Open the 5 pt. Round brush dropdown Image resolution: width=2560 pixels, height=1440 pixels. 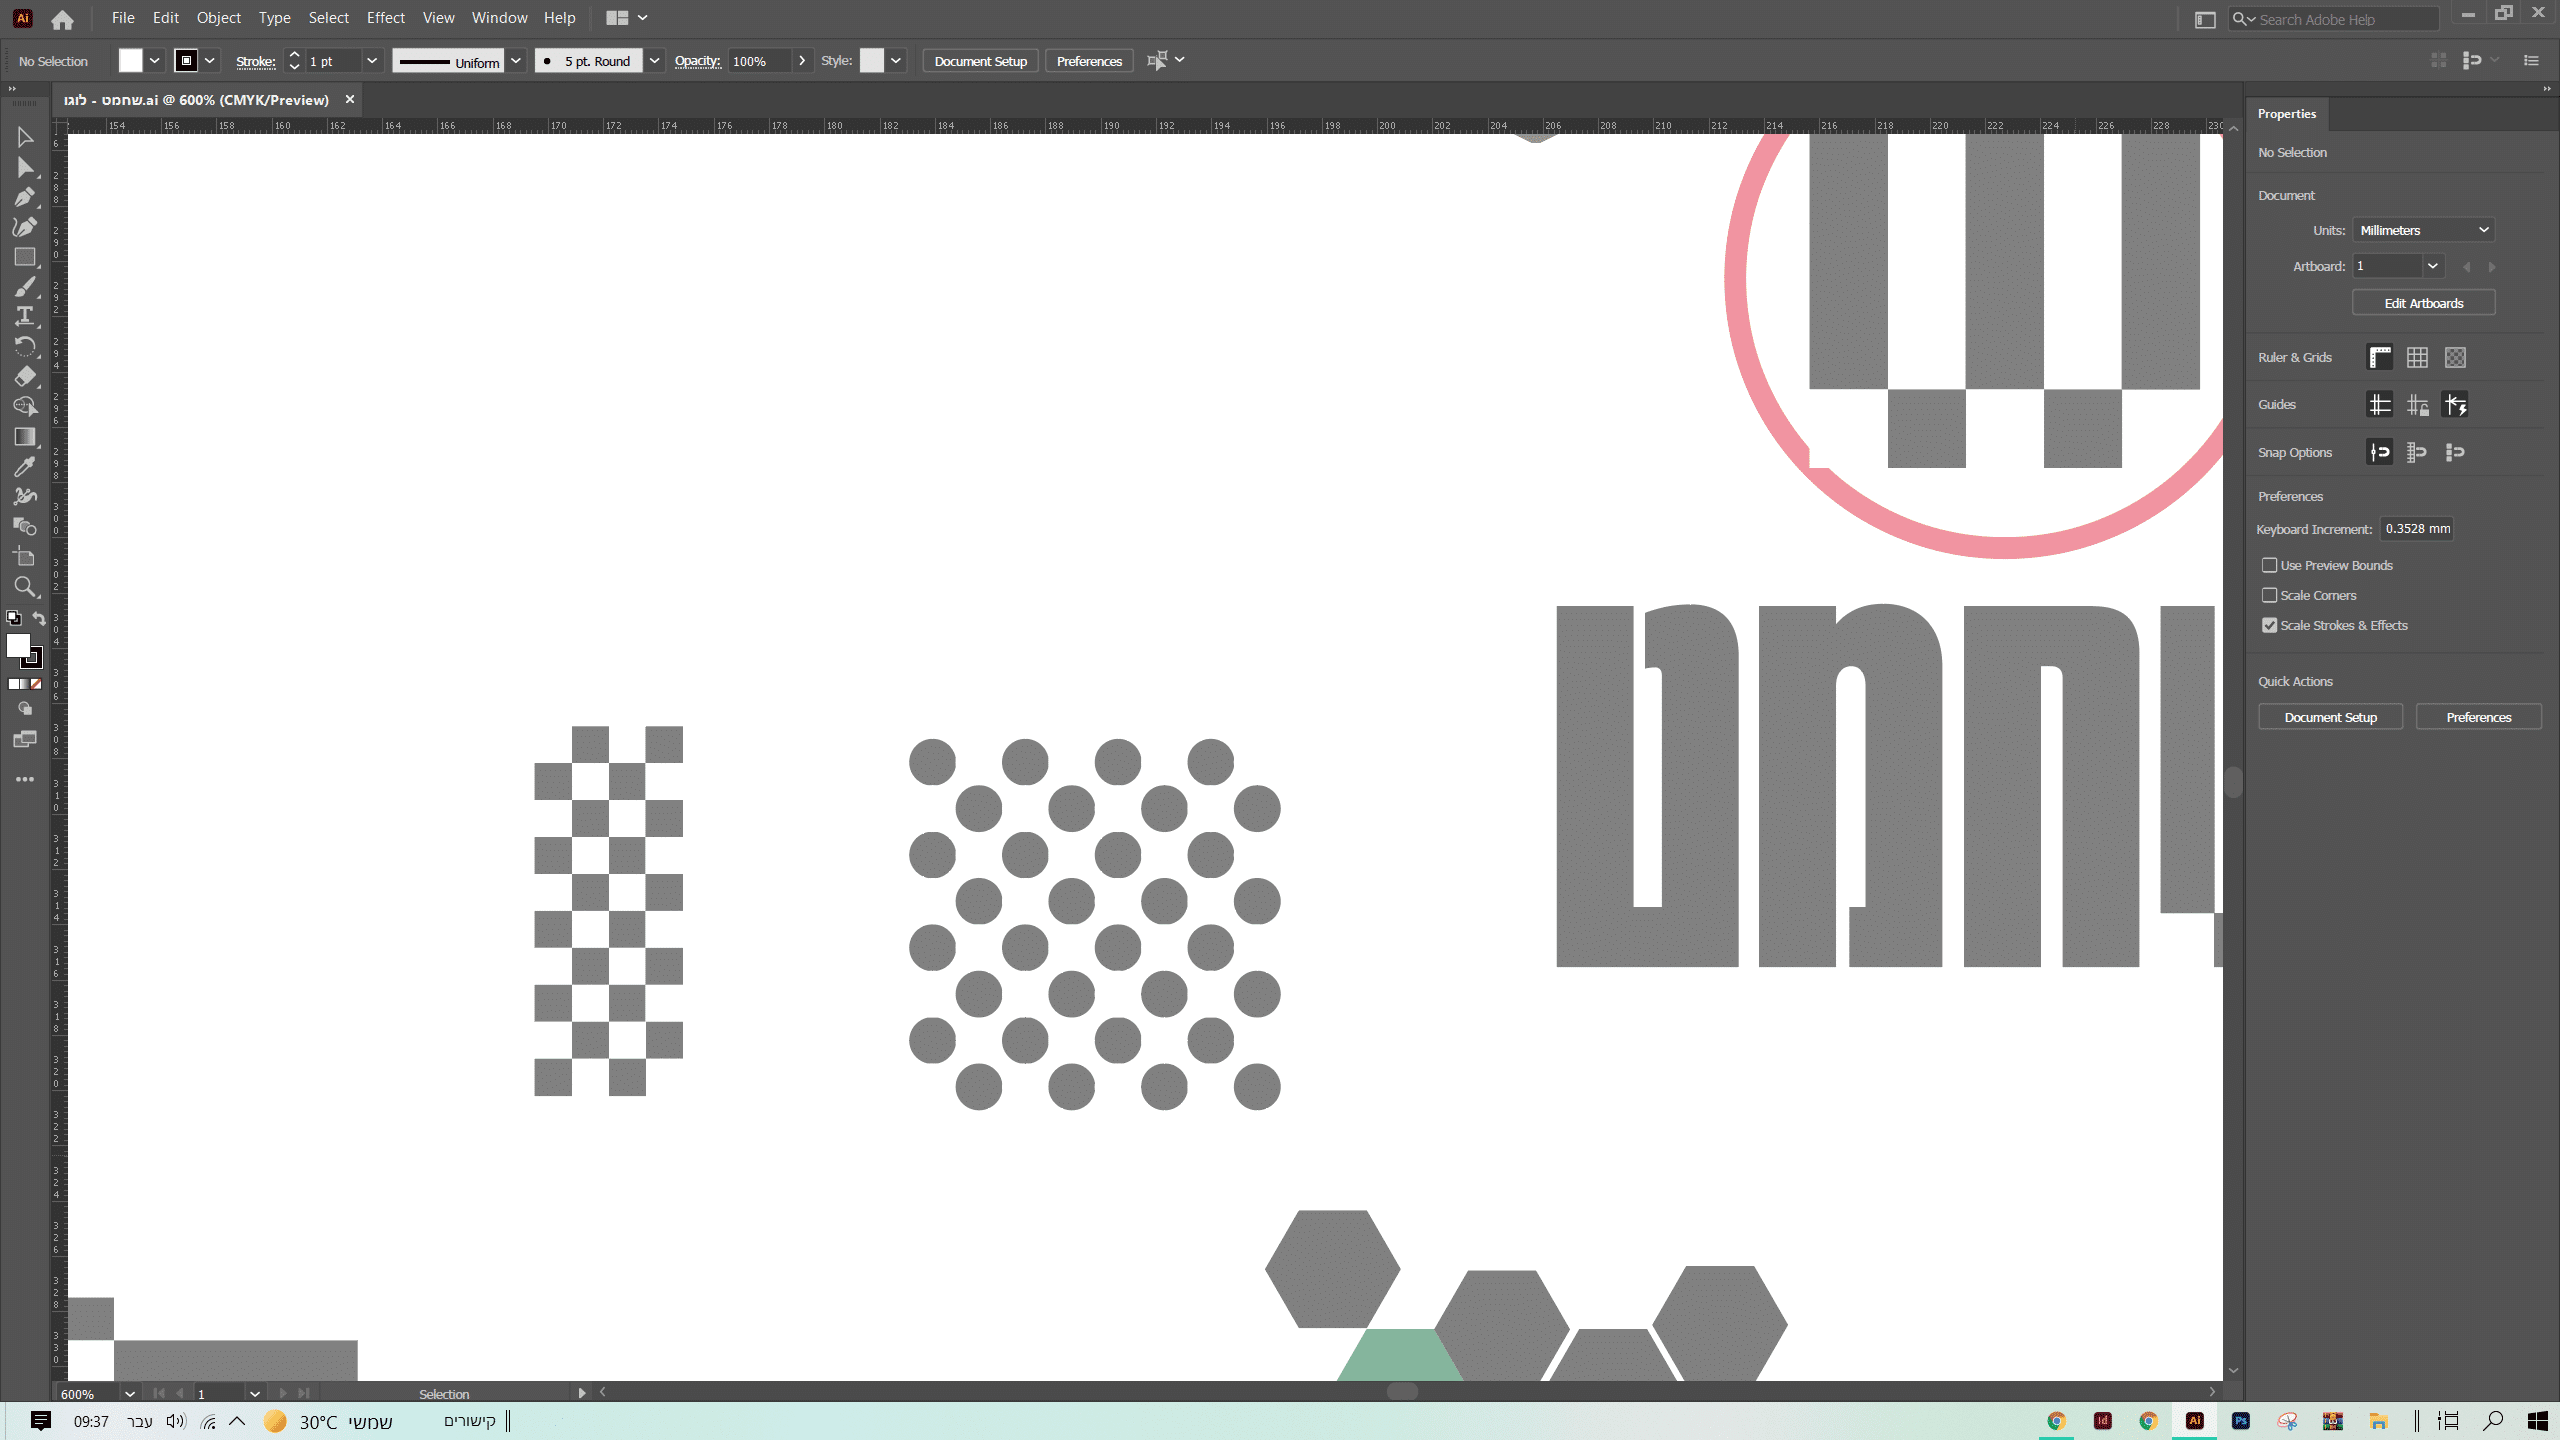[654, 61]
